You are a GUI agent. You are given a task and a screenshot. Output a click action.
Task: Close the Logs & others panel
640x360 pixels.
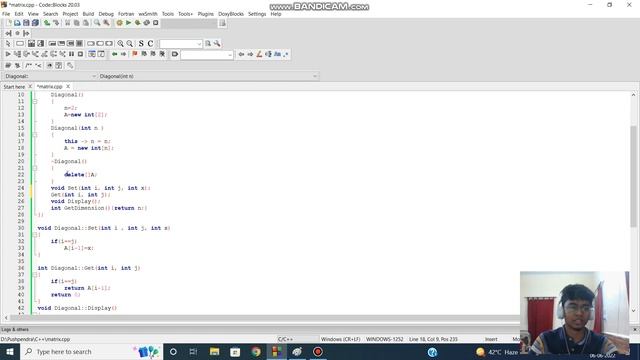[635, 329]
